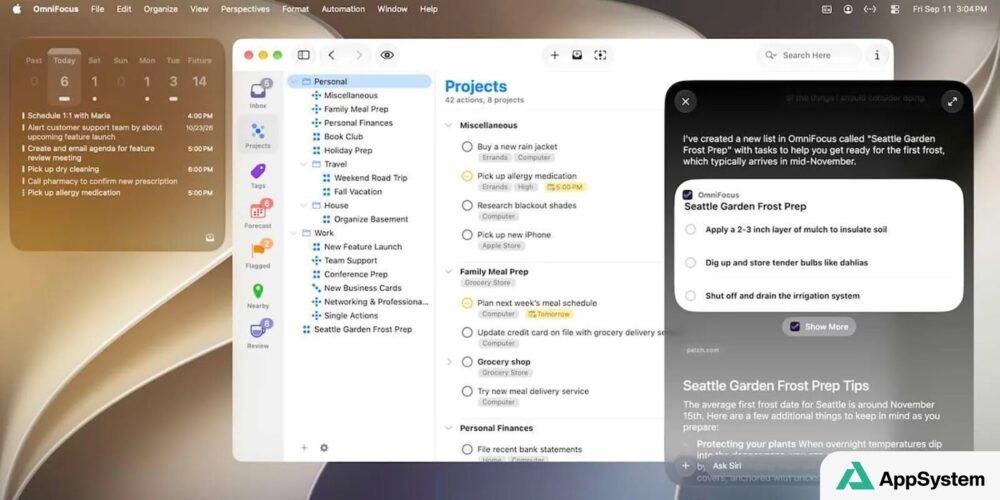
Task: Collapse the Travel folder in sidebar
Action: 304,164
